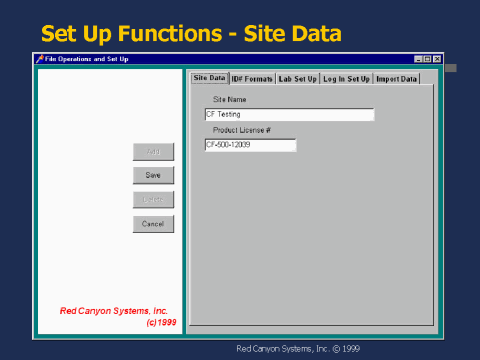Click the Site Name input field
Screen dimensions: 480x360
pos(289,114)
